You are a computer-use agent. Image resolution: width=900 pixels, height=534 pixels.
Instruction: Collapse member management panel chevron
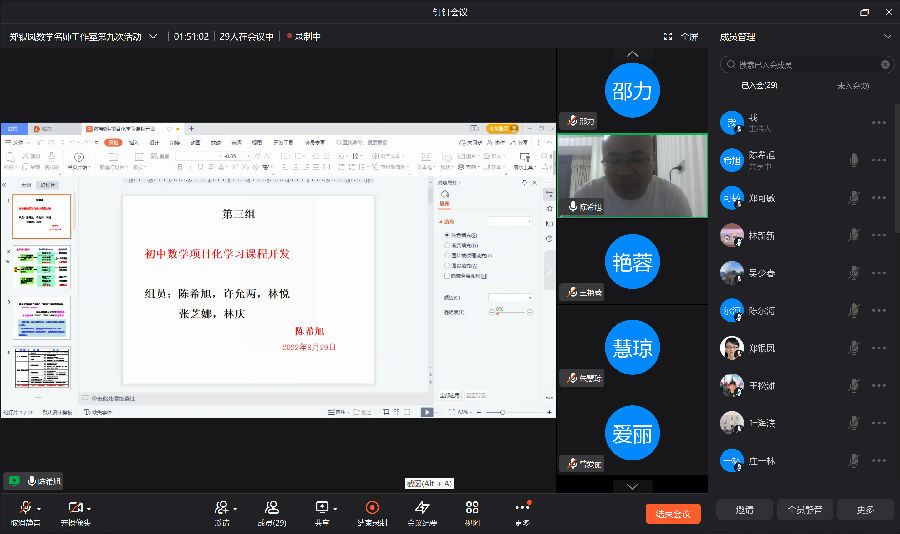(886, 37)
